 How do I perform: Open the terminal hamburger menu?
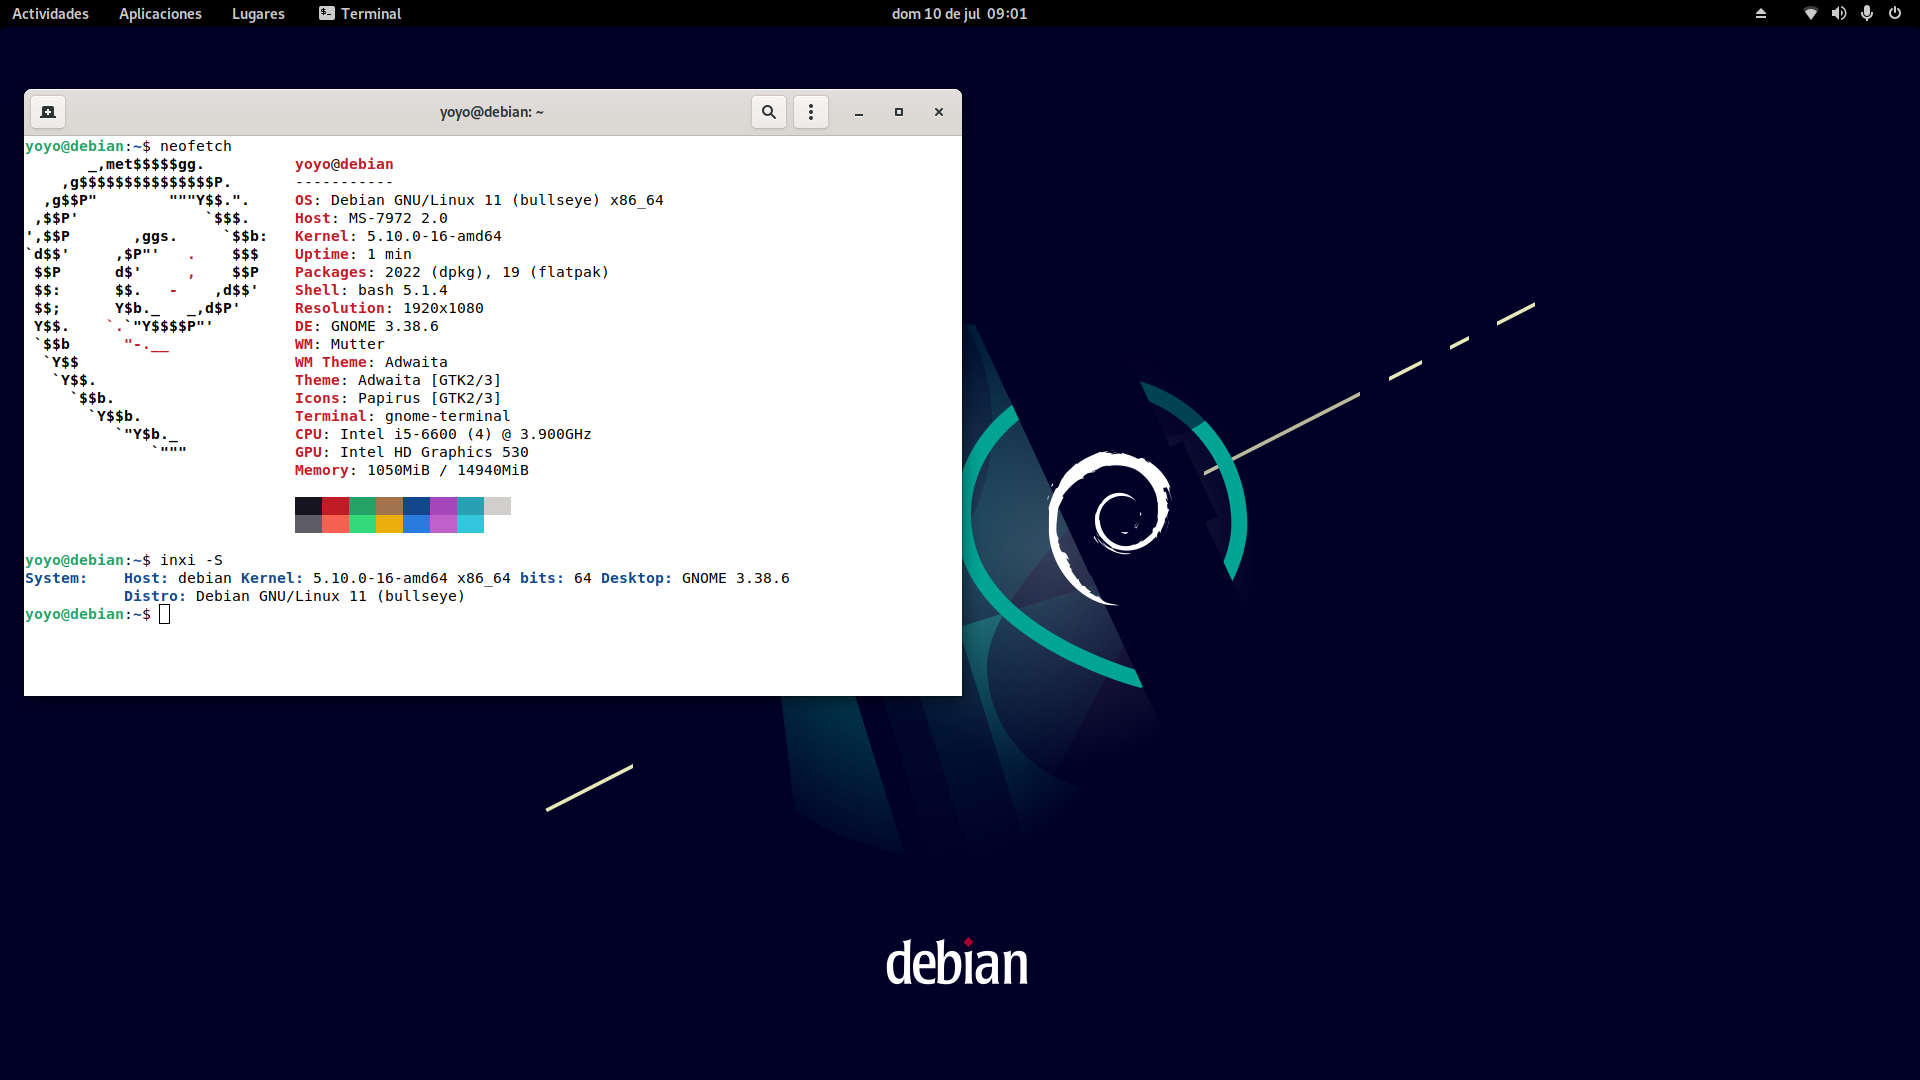[x=811, y=112]
